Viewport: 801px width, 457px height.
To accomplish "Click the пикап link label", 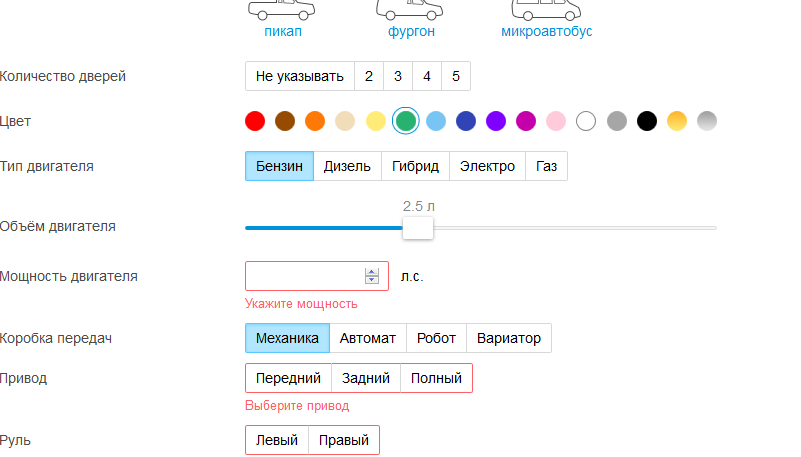I will [283, 31].
